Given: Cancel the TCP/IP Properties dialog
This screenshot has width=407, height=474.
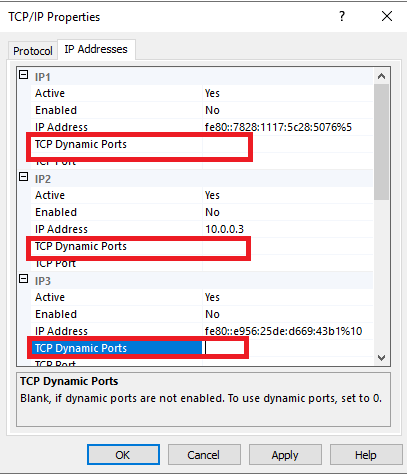Looking at the screenshot, I should [x=204, y=455].
